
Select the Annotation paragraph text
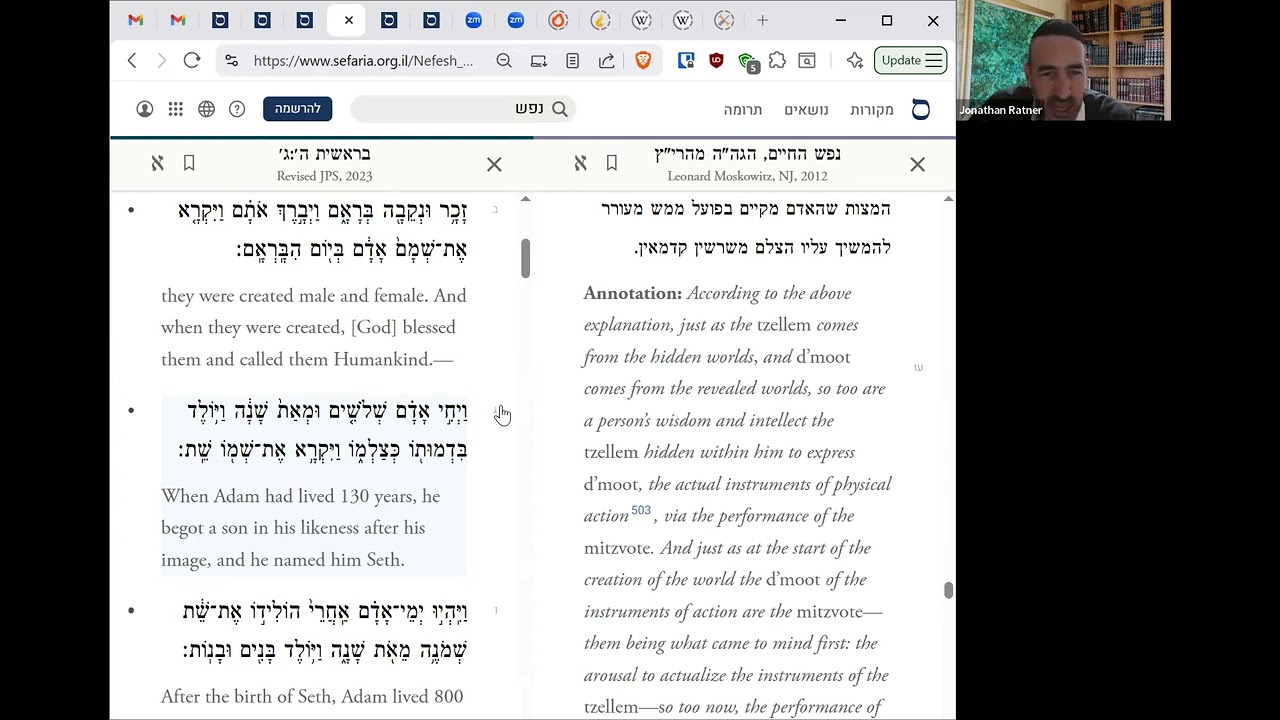coord(738,500)
